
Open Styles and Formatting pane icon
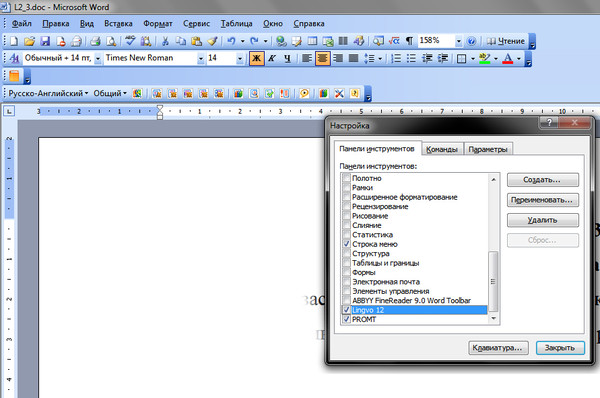click(14, 59)
